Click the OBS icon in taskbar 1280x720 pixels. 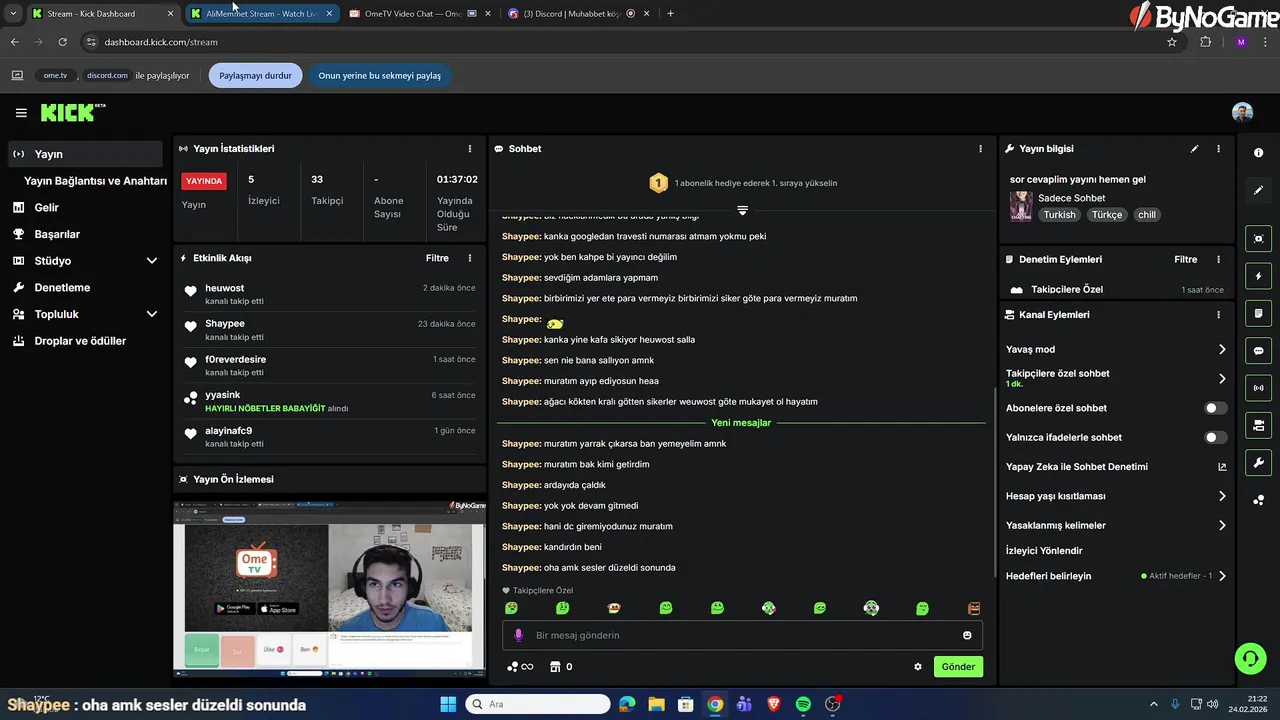click(x=833, y=704)
